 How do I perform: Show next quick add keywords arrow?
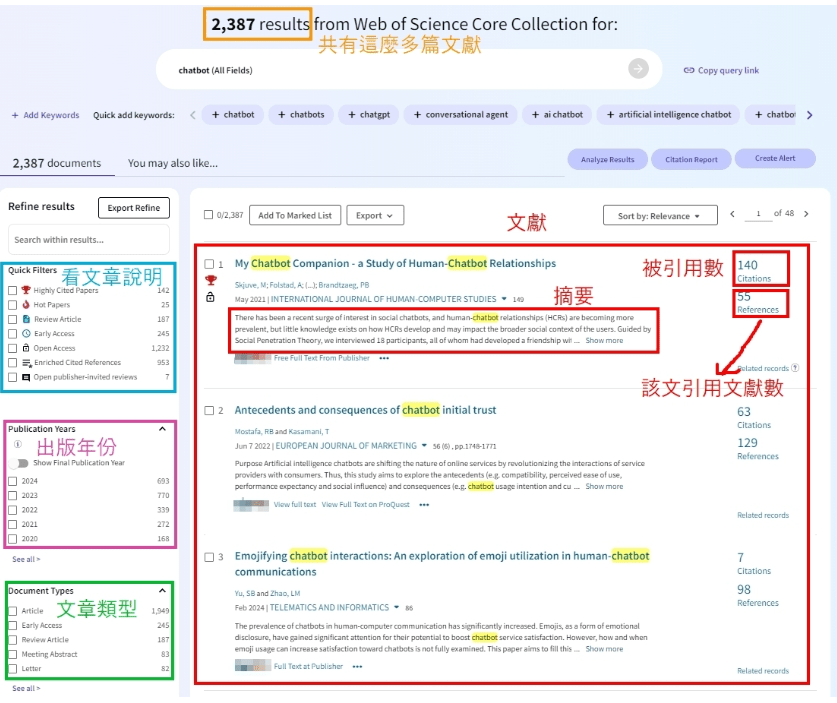coord(809,115)
